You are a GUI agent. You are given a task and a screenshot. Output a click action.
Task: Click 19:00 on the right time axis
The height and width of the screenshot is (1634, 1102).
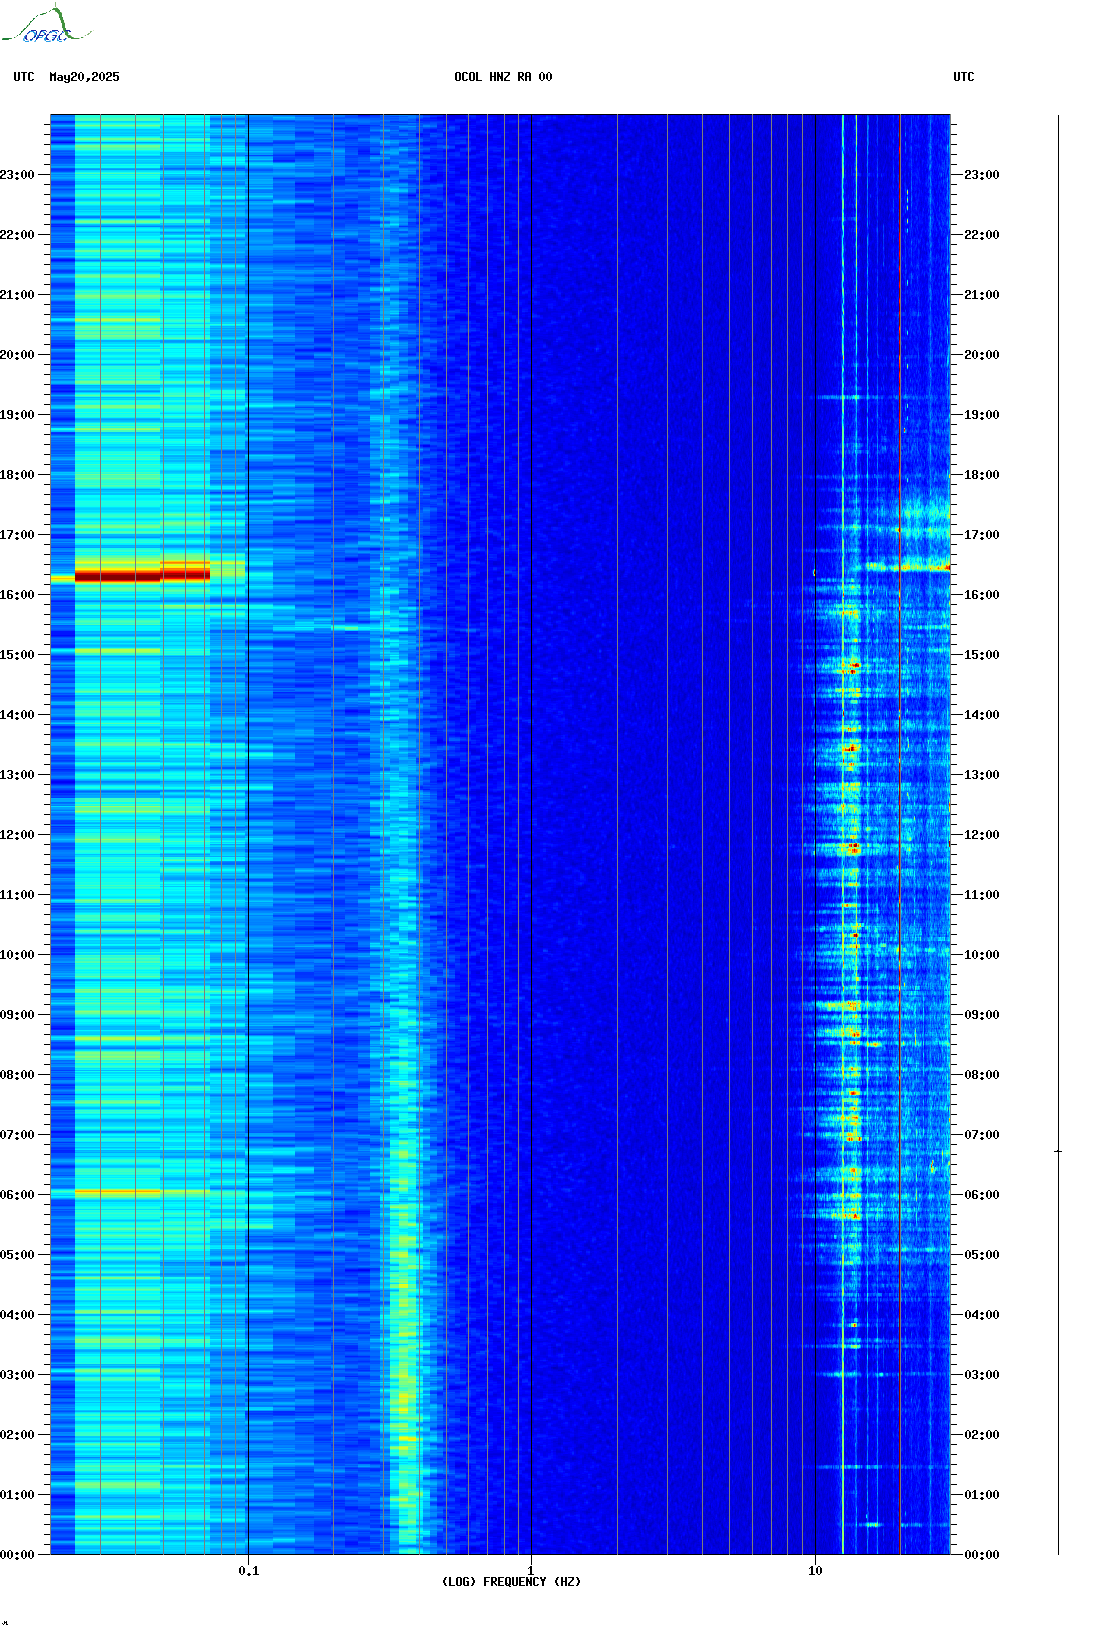982,415
